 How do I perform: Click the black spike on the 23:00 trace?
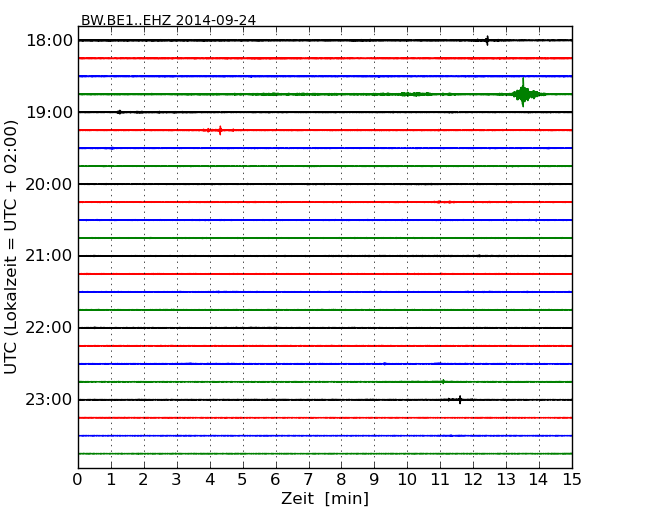point(460,400)
